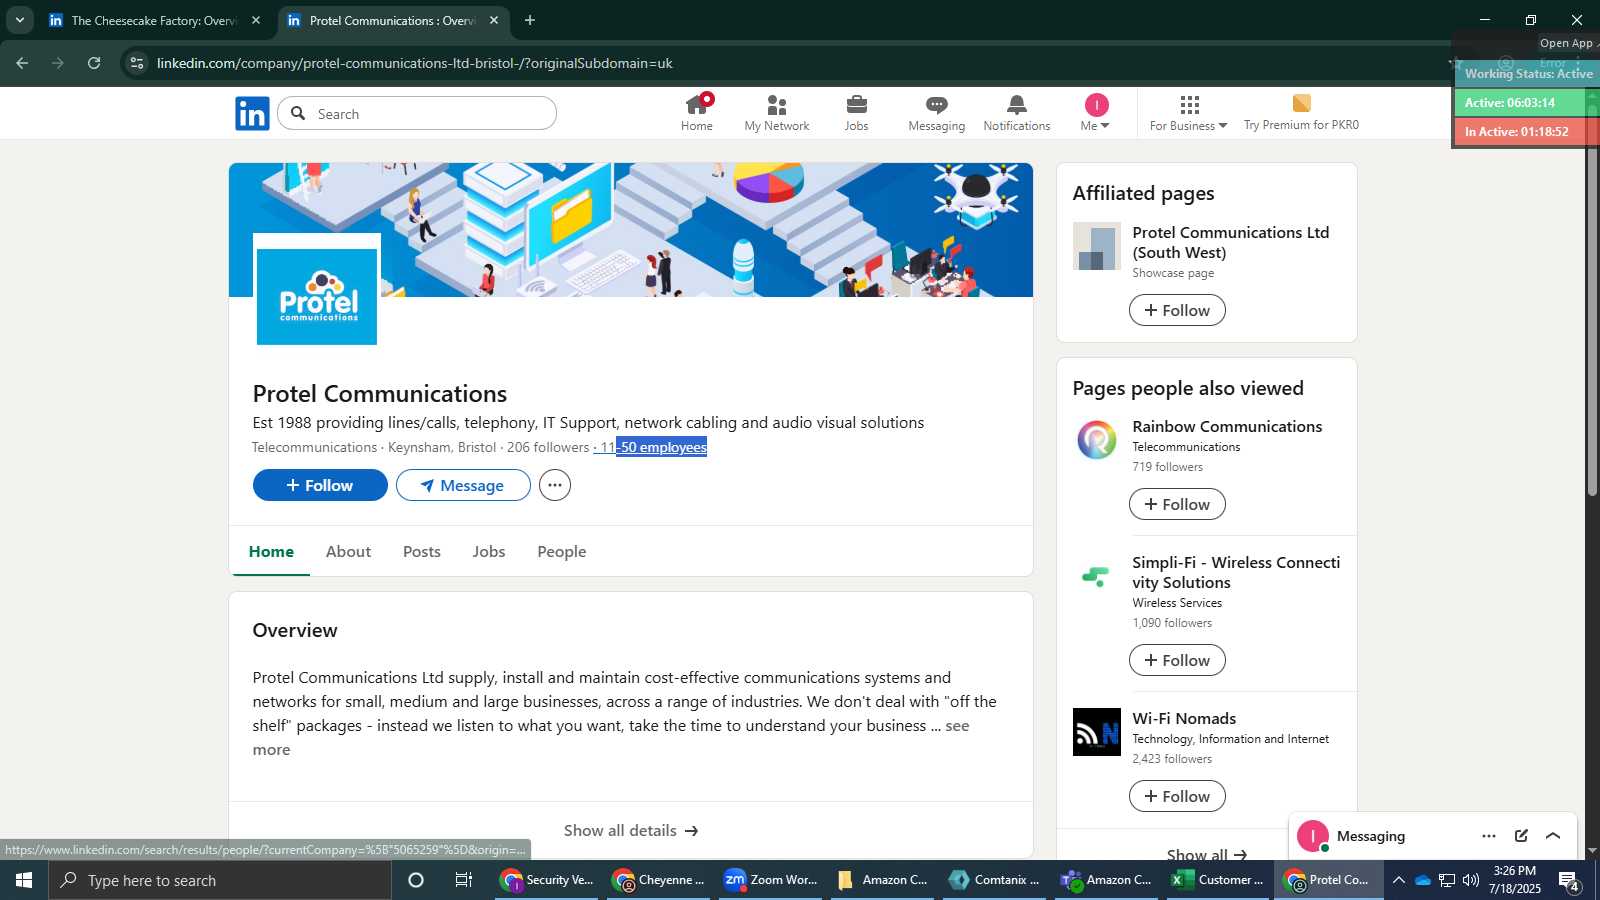
Task: Switch to Zoom Workplace taskbar app
Action: [771, 880]
